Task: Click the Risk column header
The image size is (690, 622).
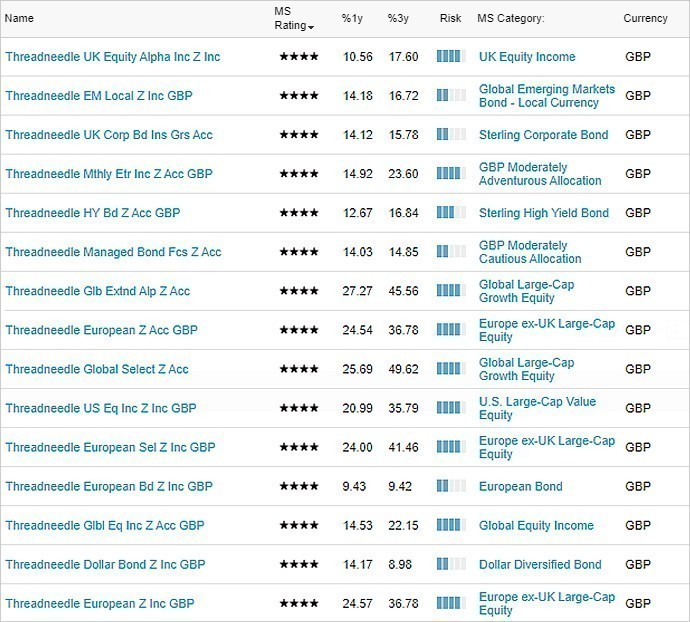Action: click(x=450, y=18)
